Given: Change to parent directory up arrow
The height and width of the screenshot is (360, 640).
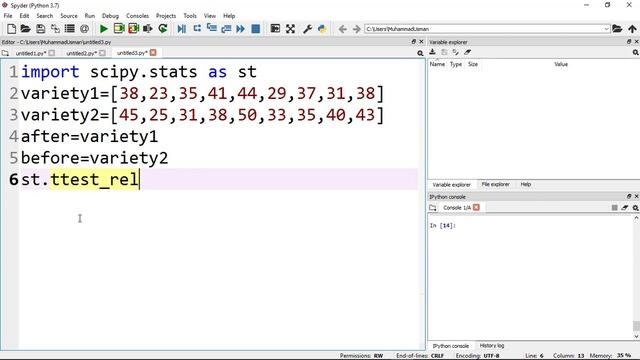Looking at the screenshot, I should 632,29.
